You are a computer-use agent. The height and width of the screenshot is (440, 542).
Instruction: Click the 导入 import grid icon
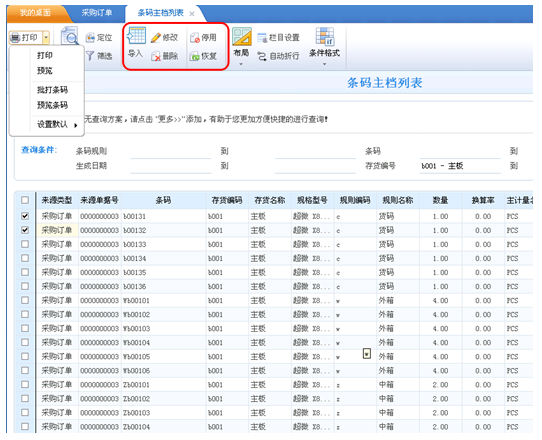click(136, 35)
